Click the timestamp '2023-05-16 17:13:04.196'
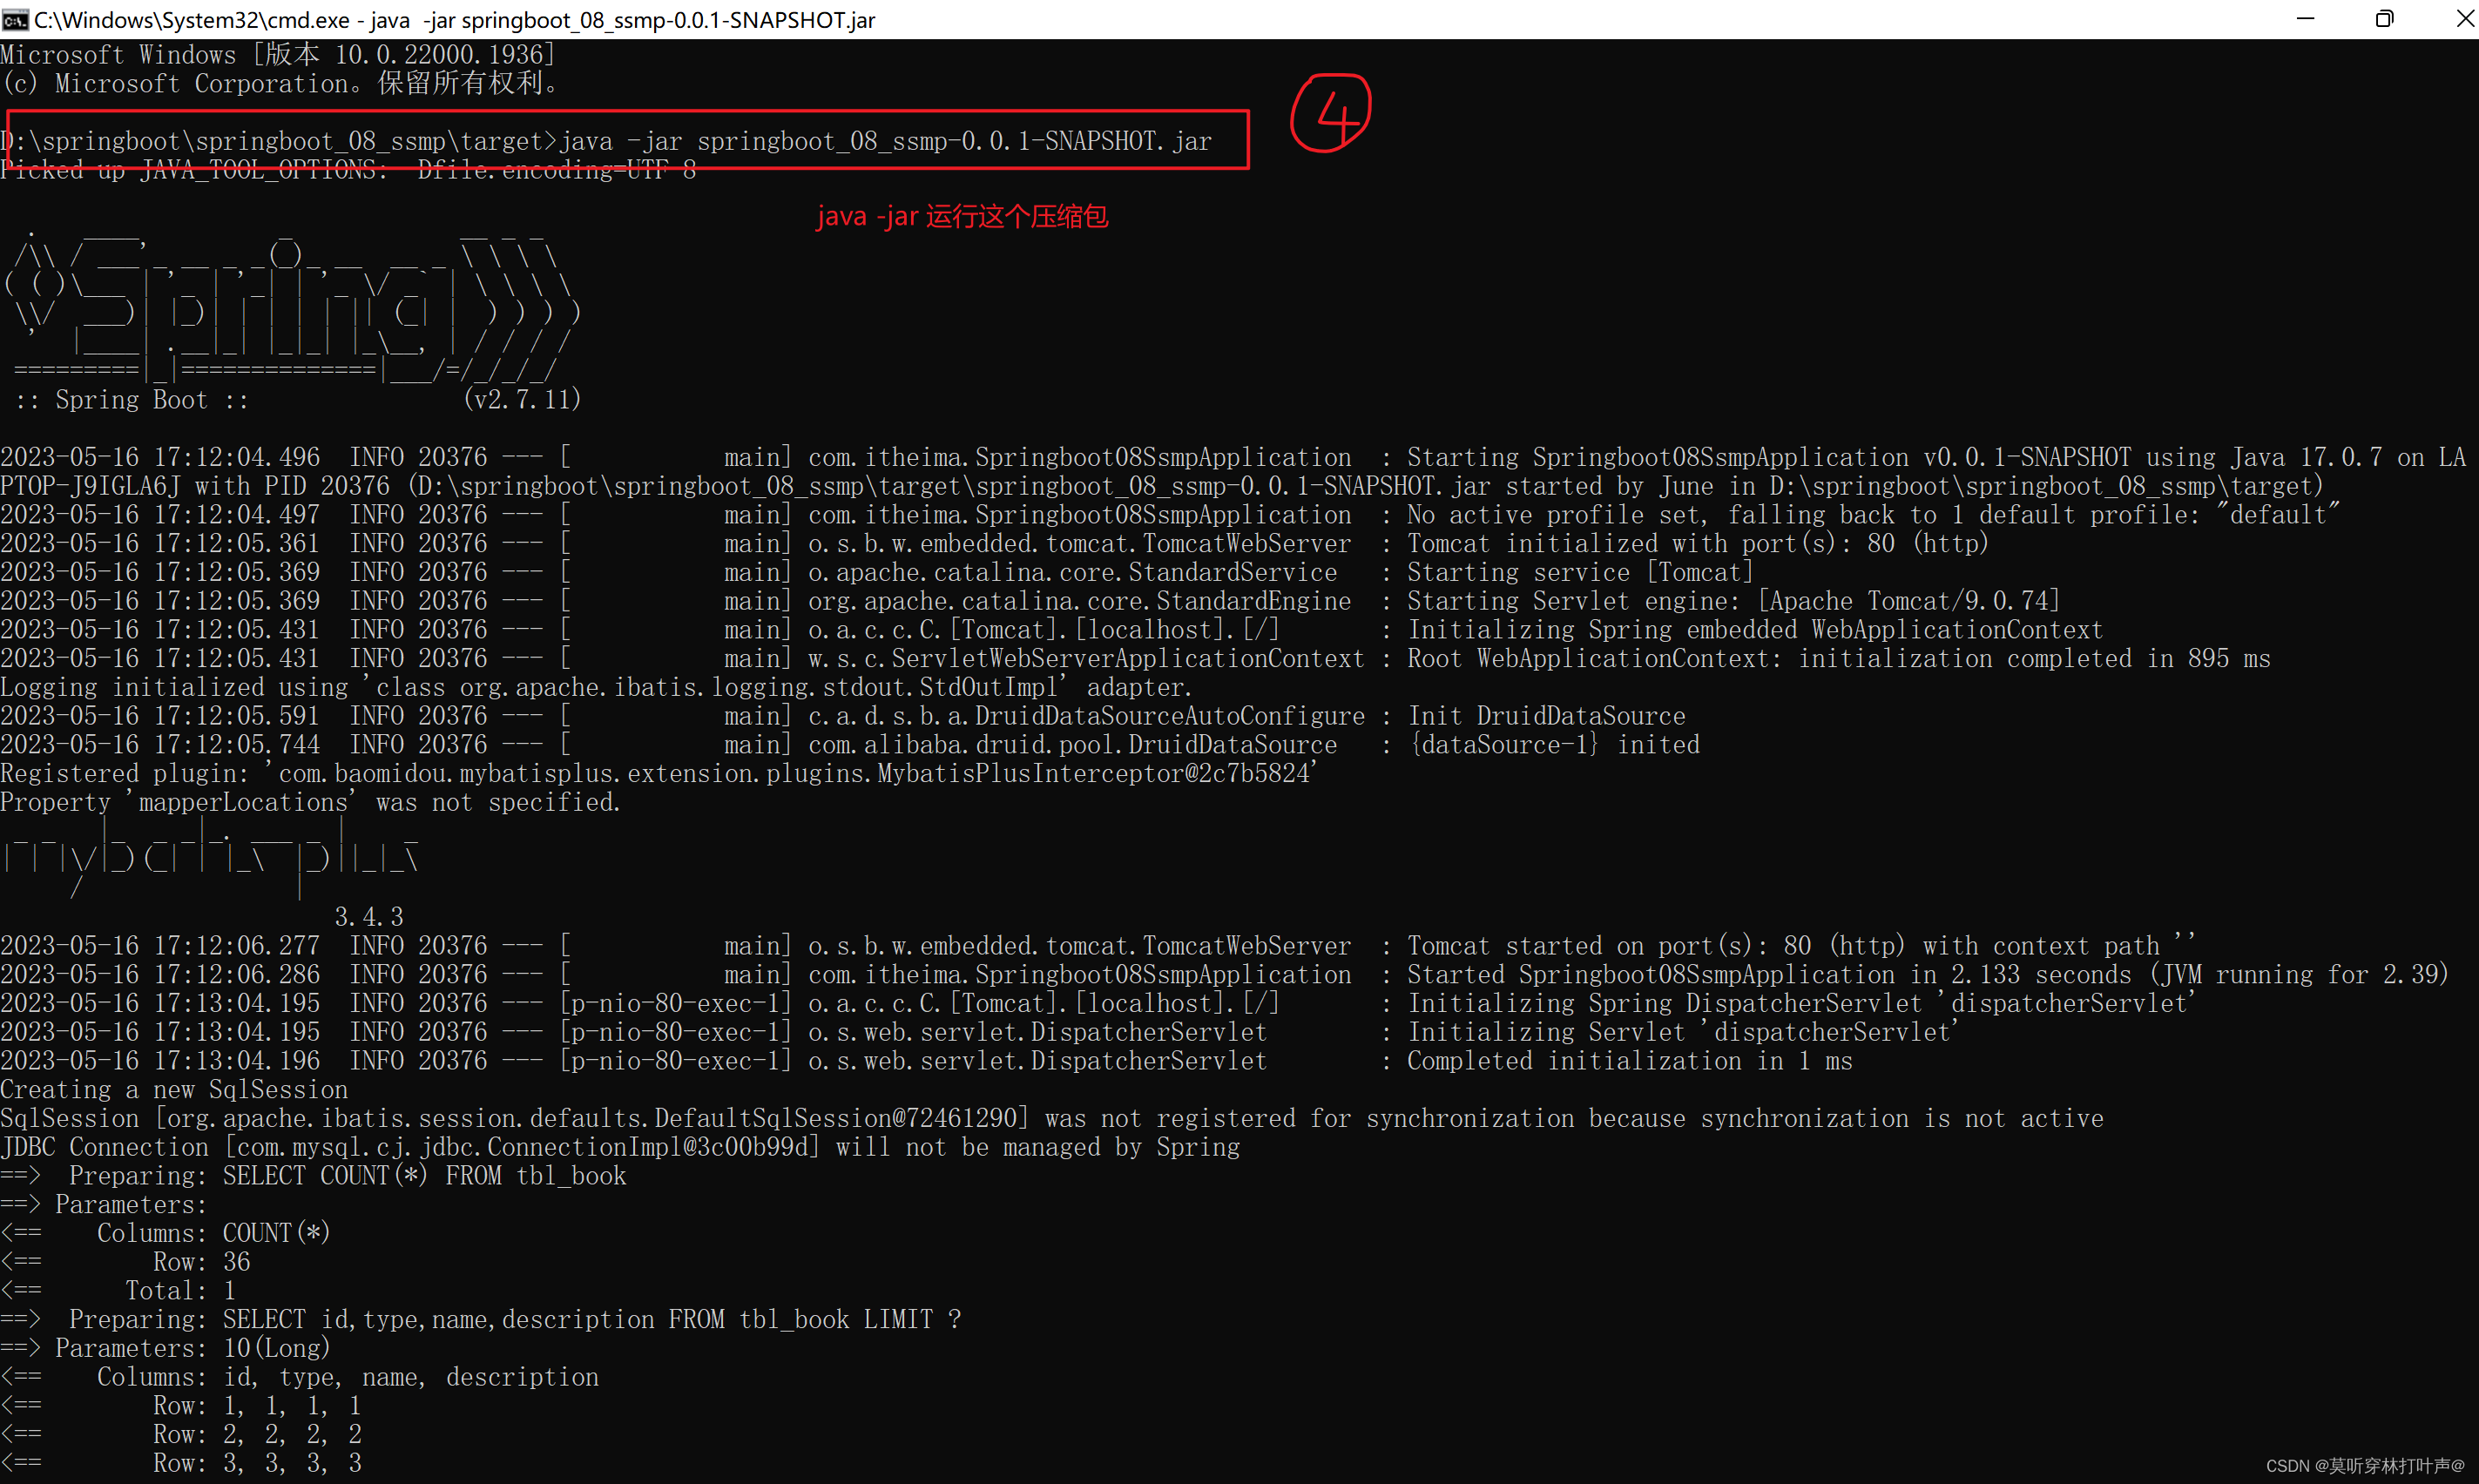The height and width of the screenshot is (1484, 2479). (x=160, y=1061)
